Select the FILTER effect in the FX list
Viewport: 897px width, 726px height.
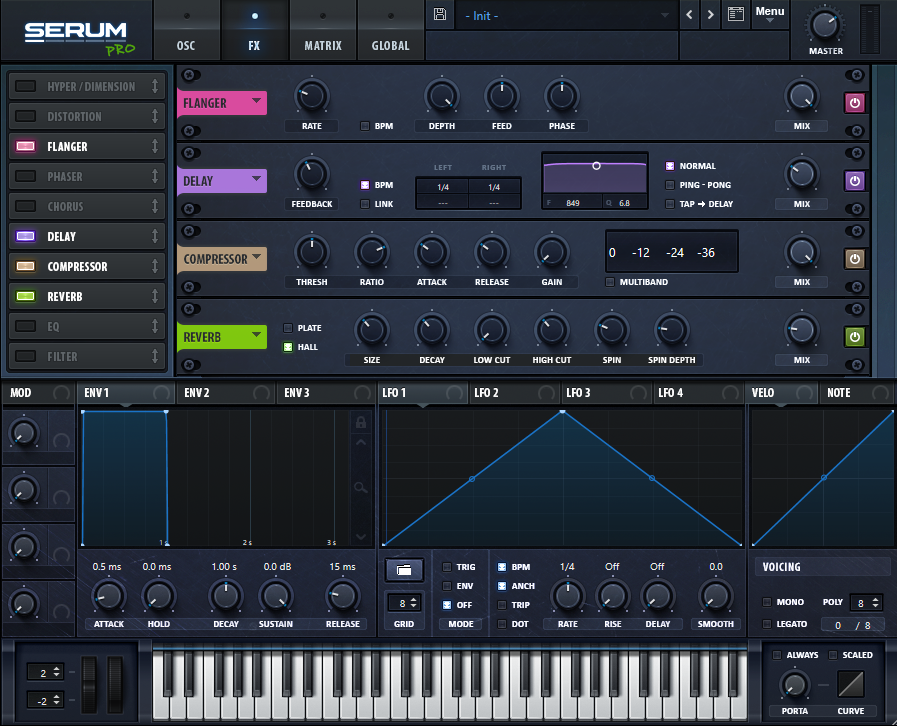point(87,356)
